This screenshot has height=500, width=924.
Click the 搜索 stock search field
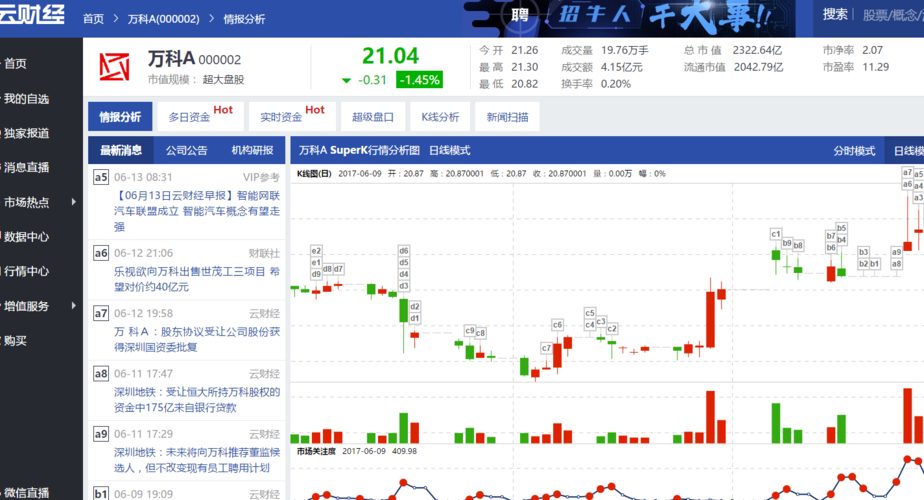893,15
